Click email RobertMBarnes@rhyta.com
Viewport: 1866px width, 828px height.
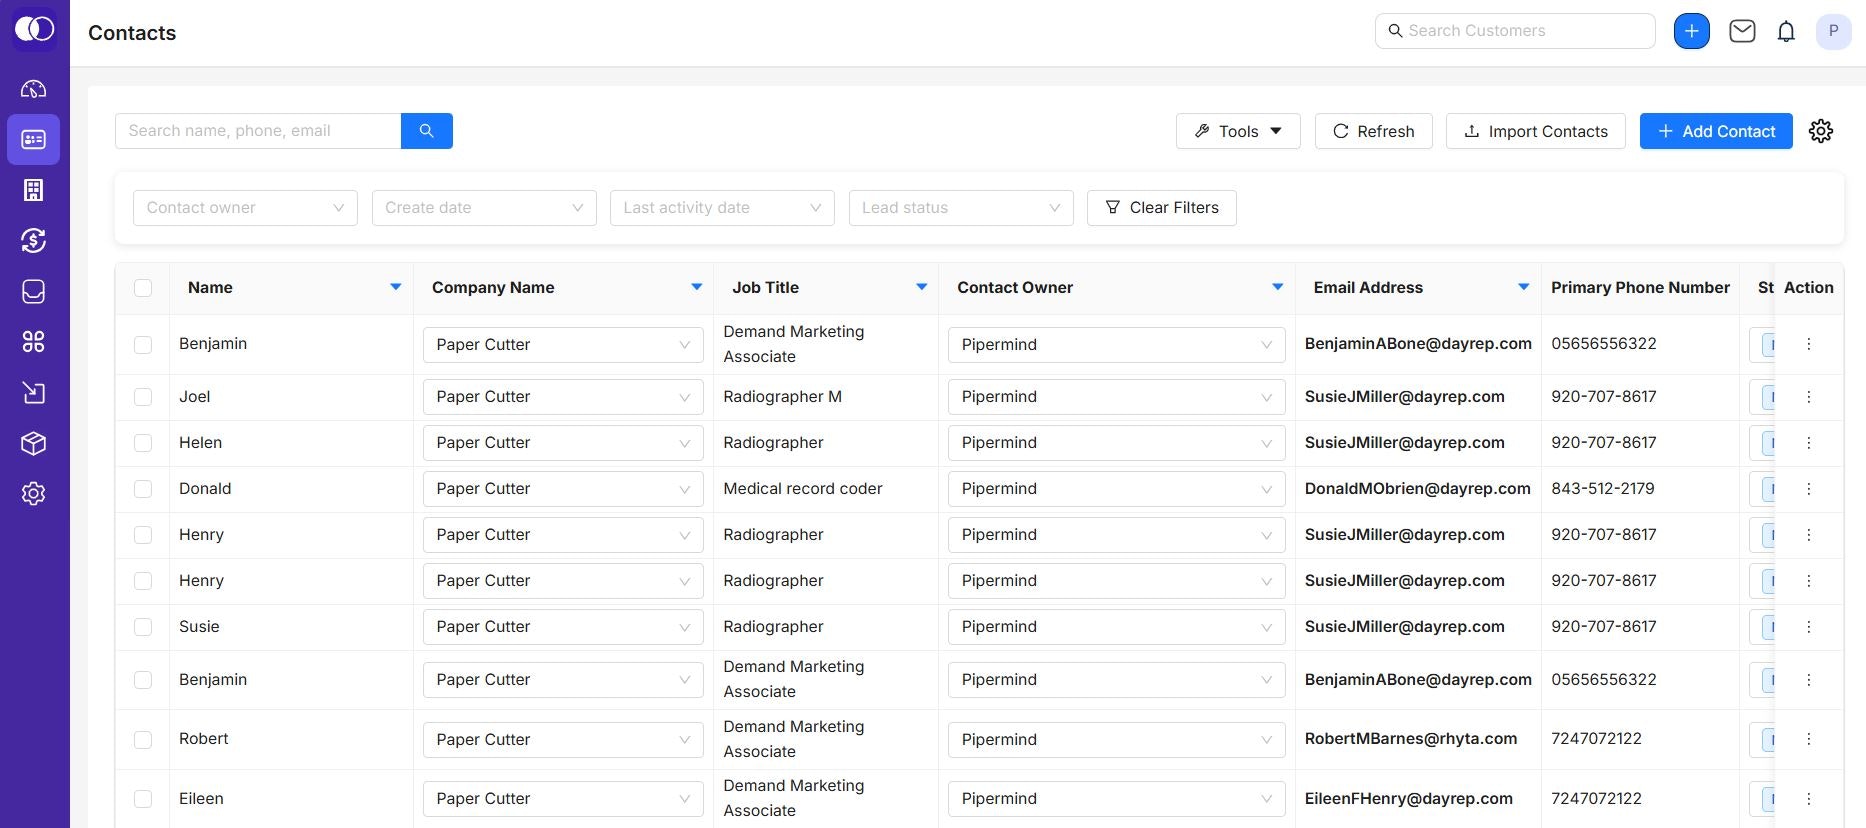click(x=1410, y=739)
